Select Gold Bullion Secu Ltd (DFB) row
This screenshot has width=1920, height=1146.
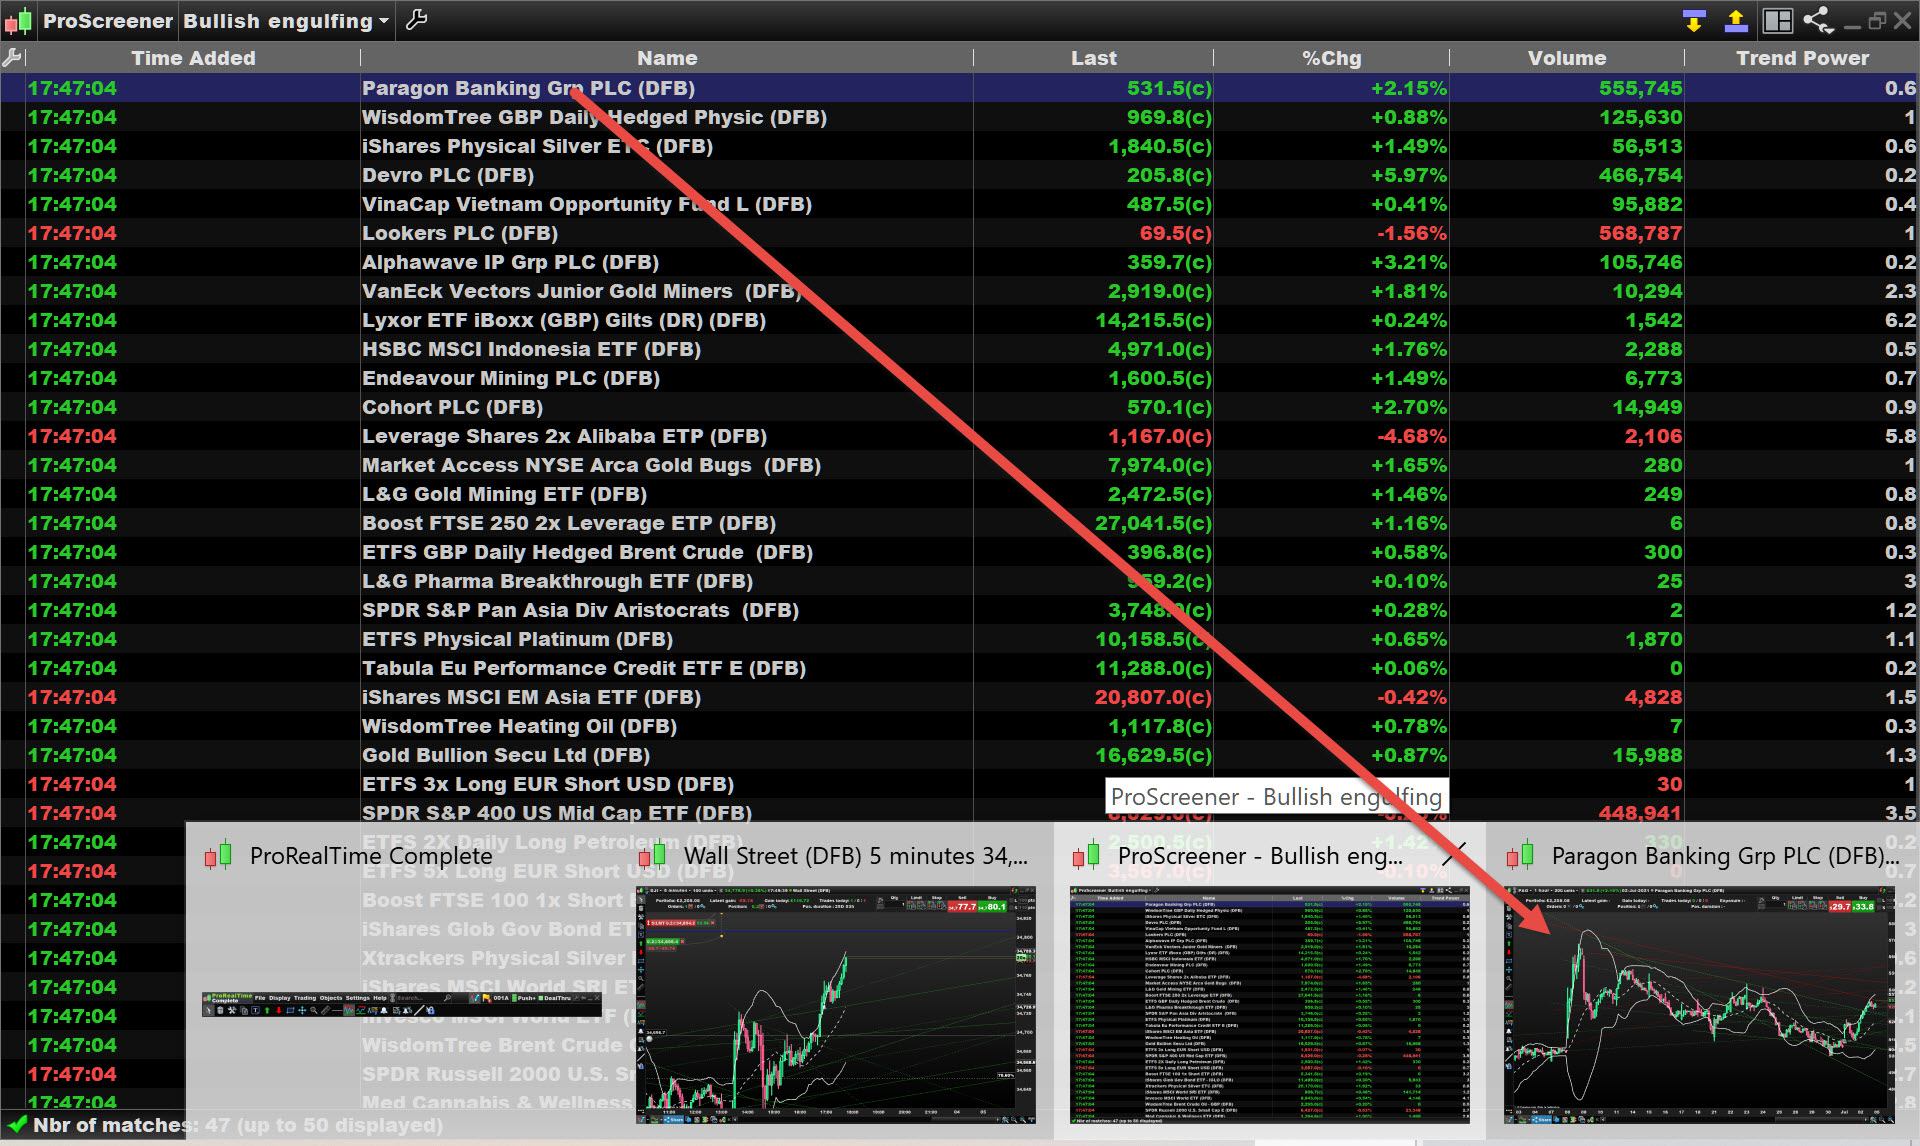[x=506, y=755]
